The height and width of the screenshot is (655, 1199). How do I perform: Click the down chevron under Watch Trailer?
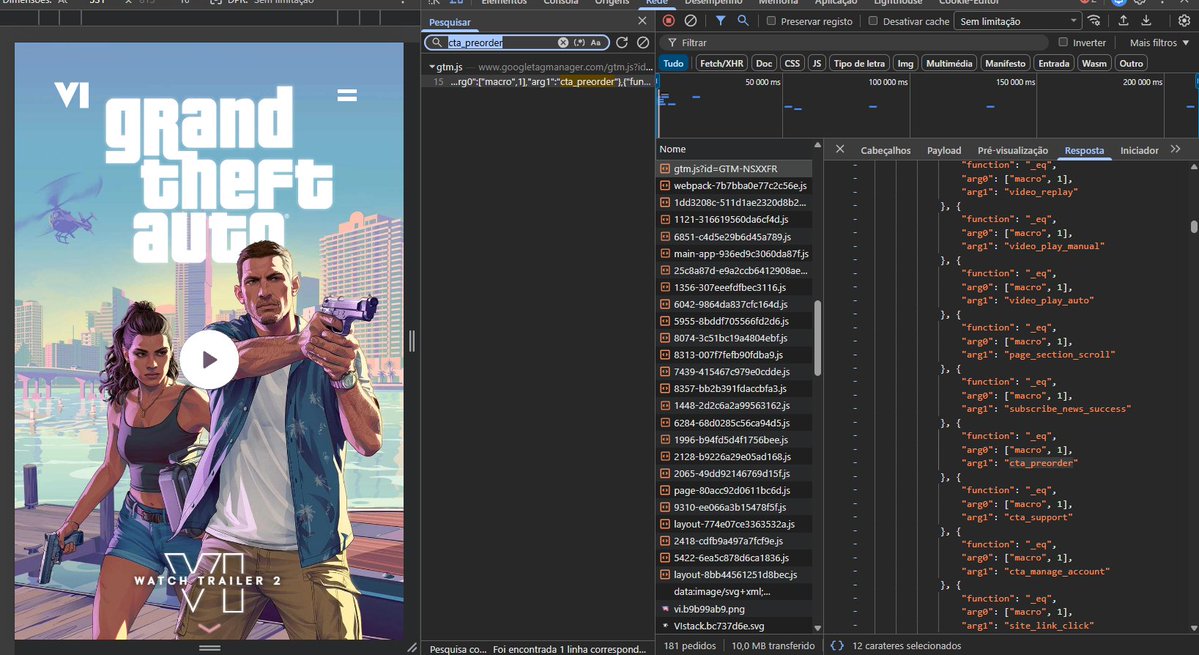(x=210, y=627)
